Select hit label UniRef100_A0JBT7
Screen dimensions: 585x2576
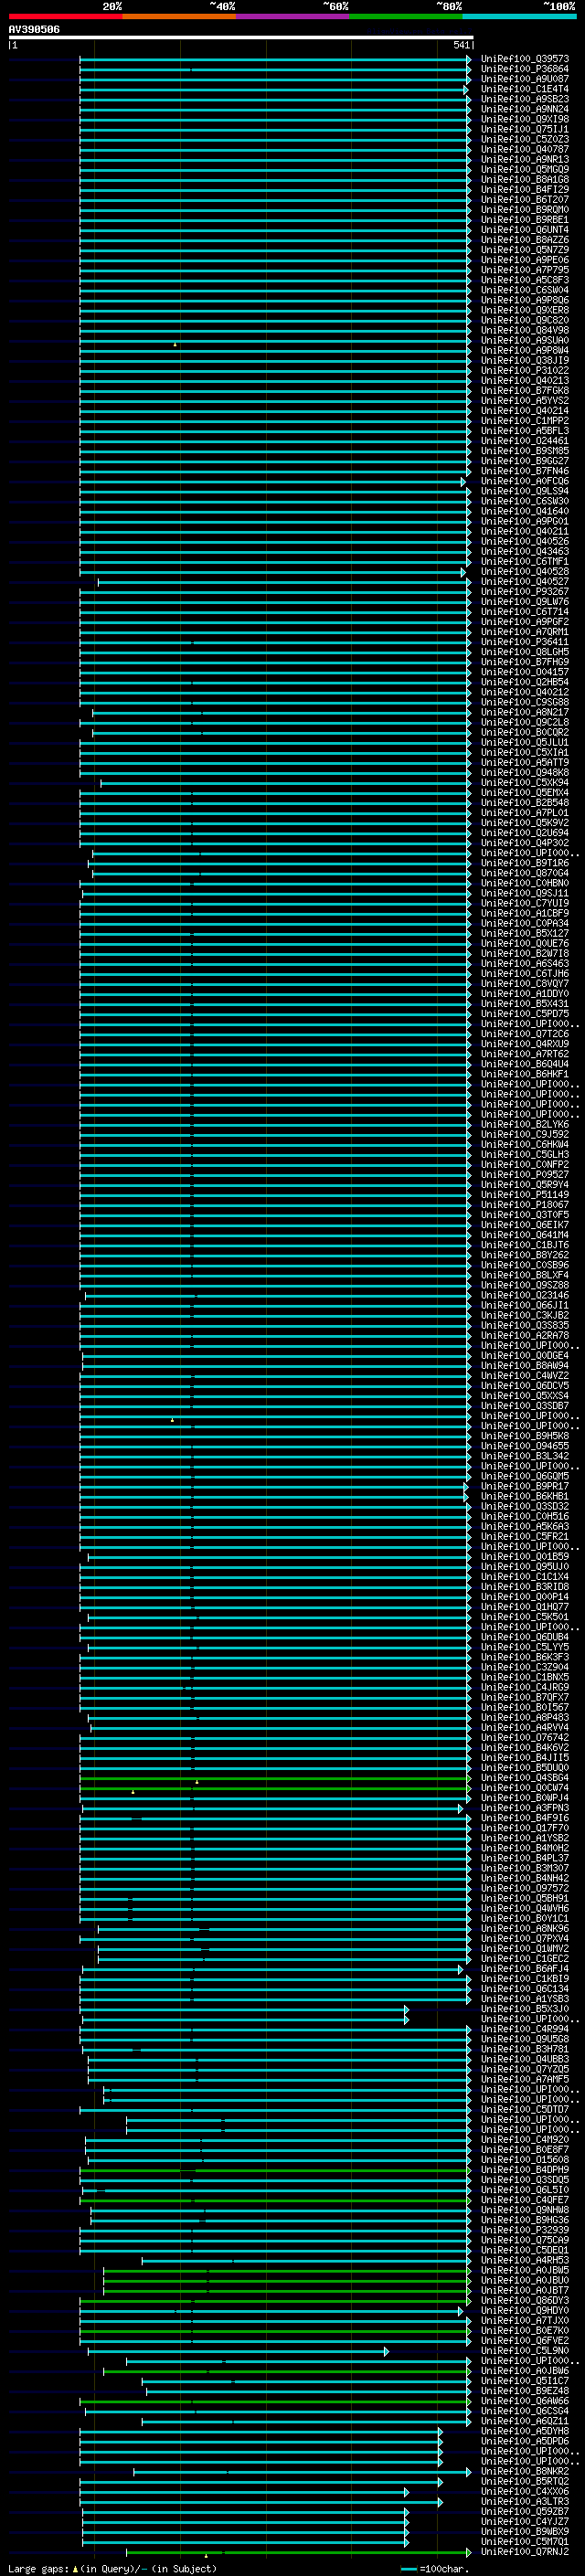[525, 2291]
